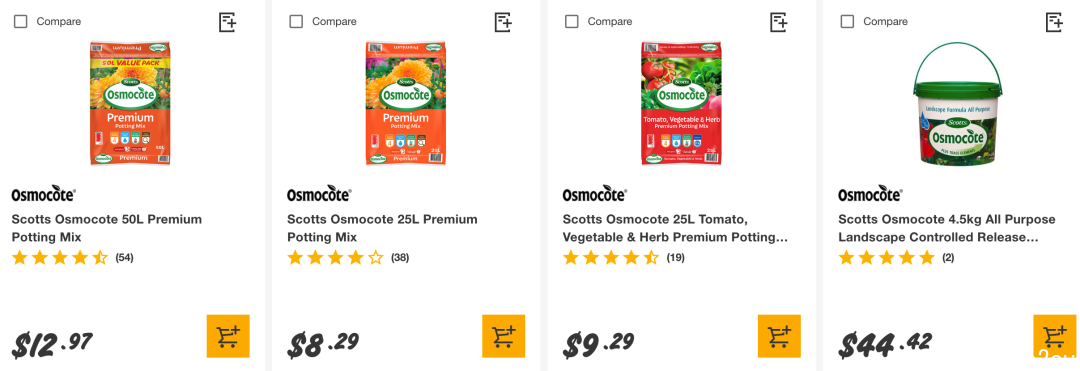Check Compare for Tomato Vegetable & Herb mix

[572, 21]
